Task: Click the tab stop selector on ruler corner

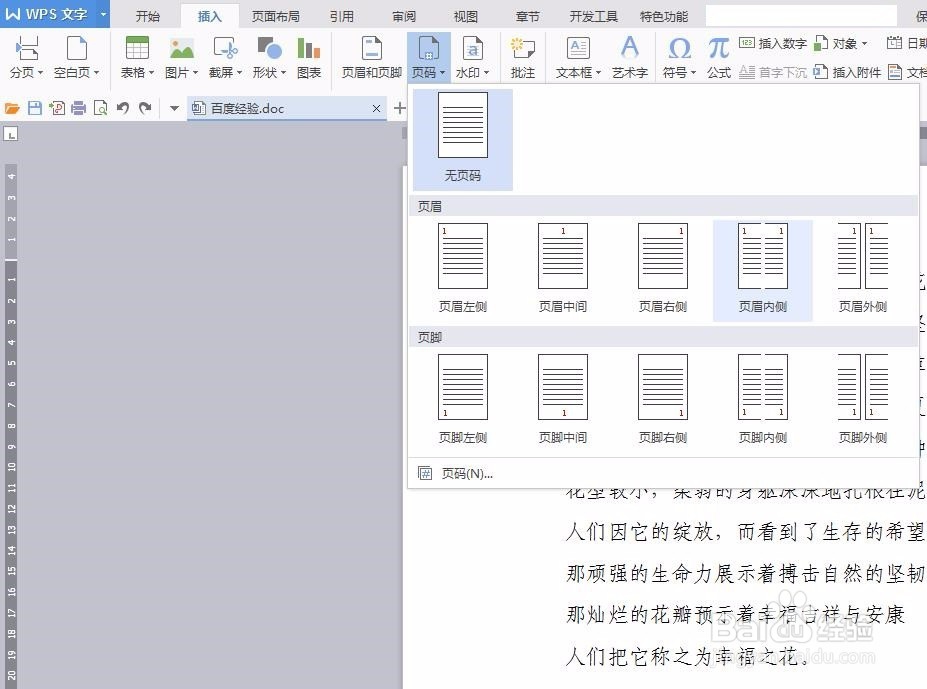Action: click(11, 134)
